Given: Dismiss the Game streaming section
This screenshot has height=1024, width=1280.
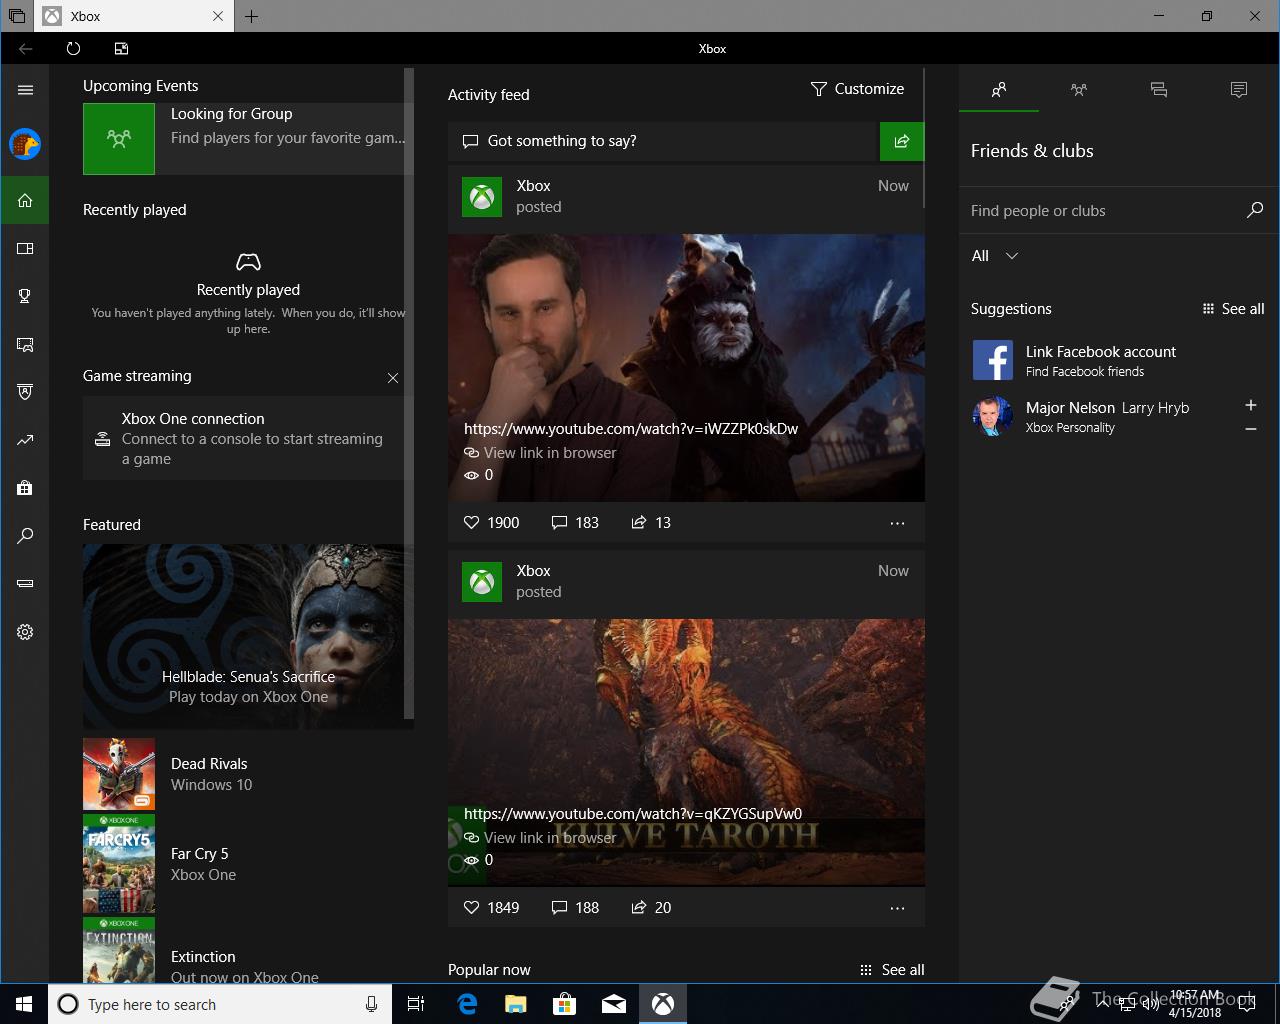Looking at the screenshot, I should coord(393,378).
